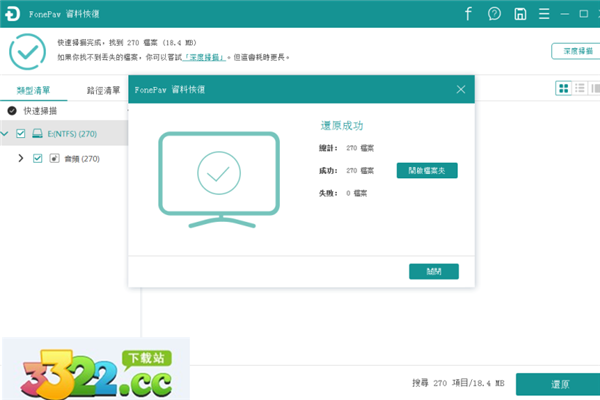Switch to list view mode
Image resolution: width=600 pixels, height=400 pixels.
(579, 89)
